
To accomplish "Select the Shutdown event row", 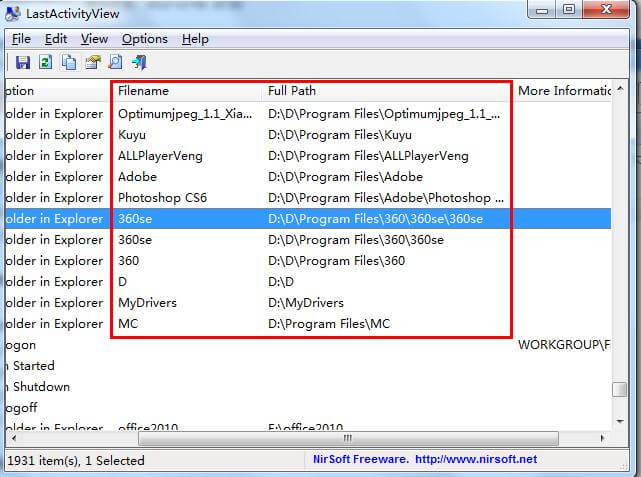I will tap(308, 387).
